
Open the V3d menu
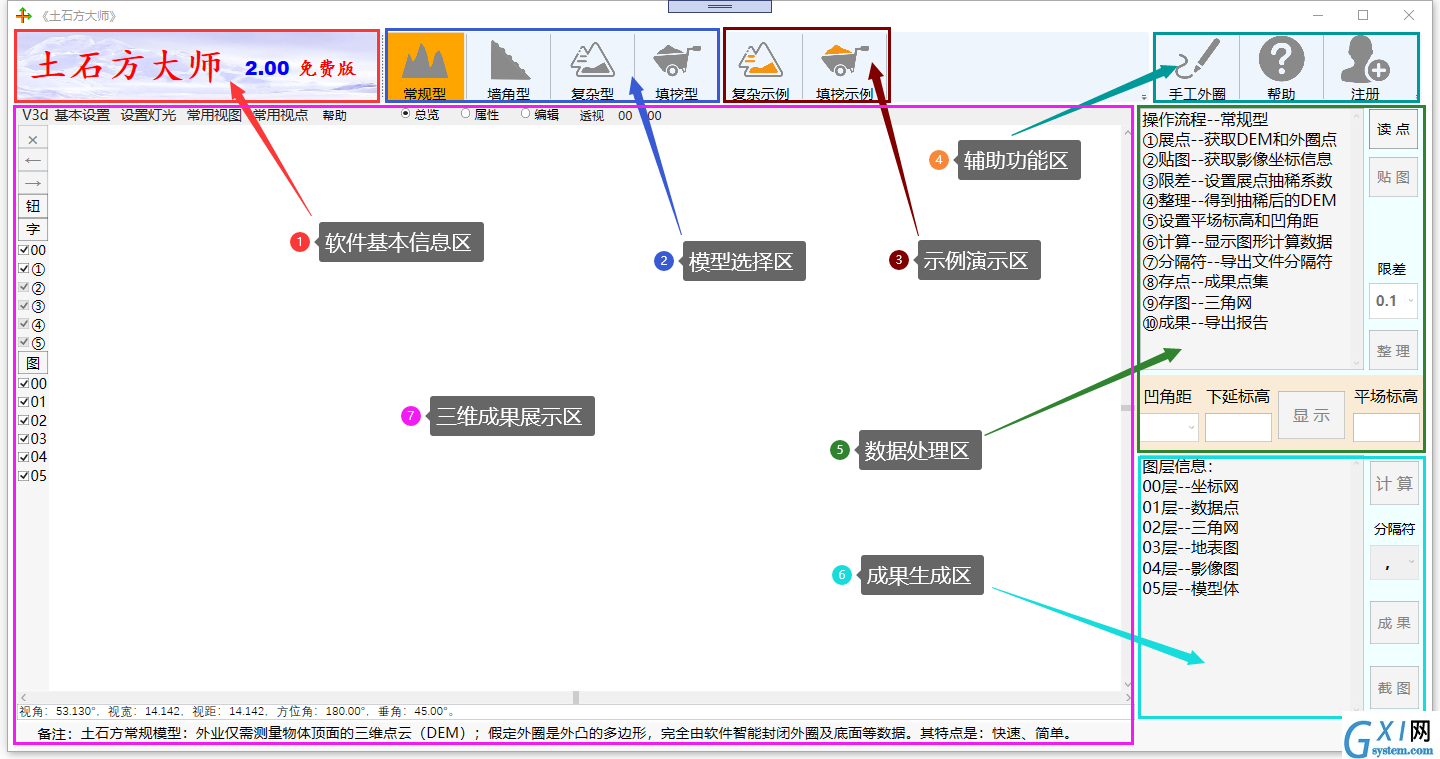pos(35,115)
